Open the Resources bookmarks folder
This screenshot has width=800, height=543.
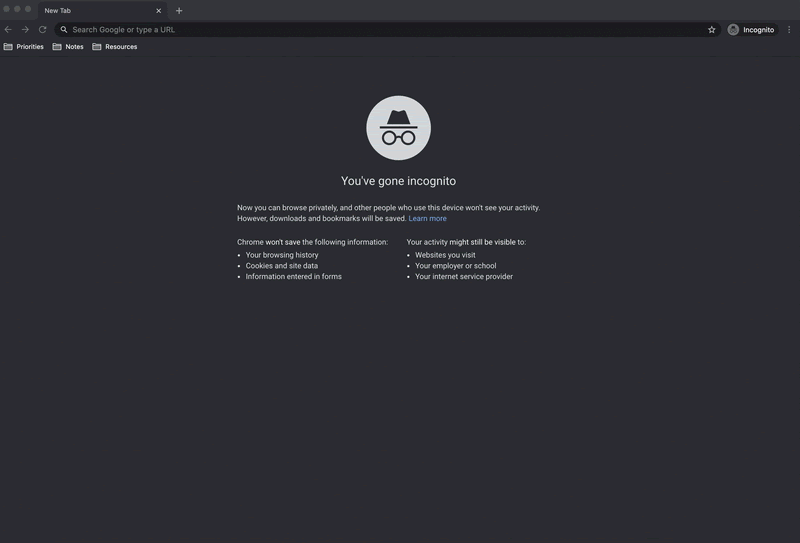tap(115, 46)
